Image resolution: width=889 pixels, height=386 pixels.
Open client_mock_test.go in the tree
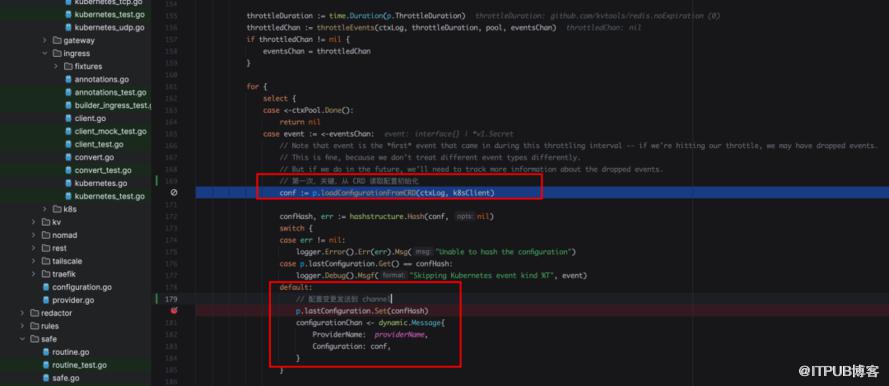coord(110,131)
